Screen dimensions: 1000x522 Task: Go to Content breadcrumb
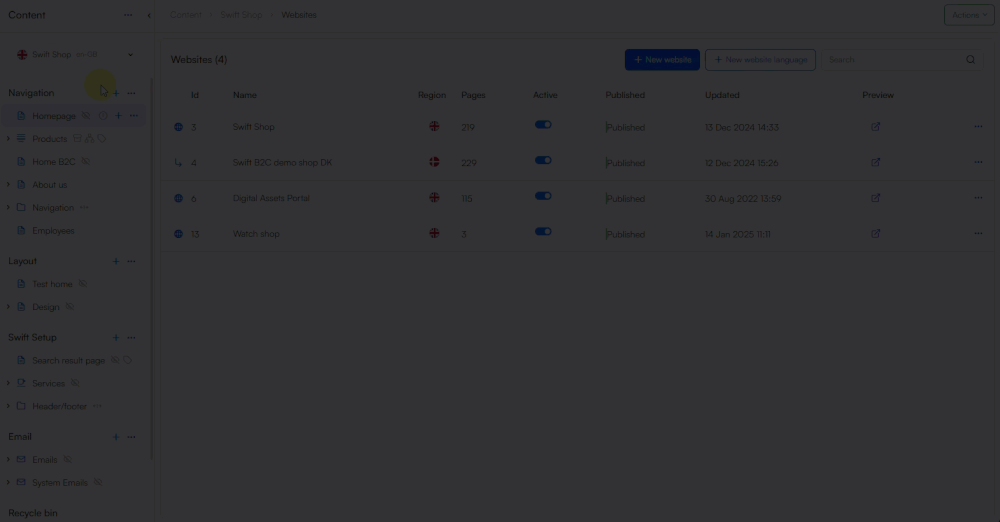coord(186,15)
